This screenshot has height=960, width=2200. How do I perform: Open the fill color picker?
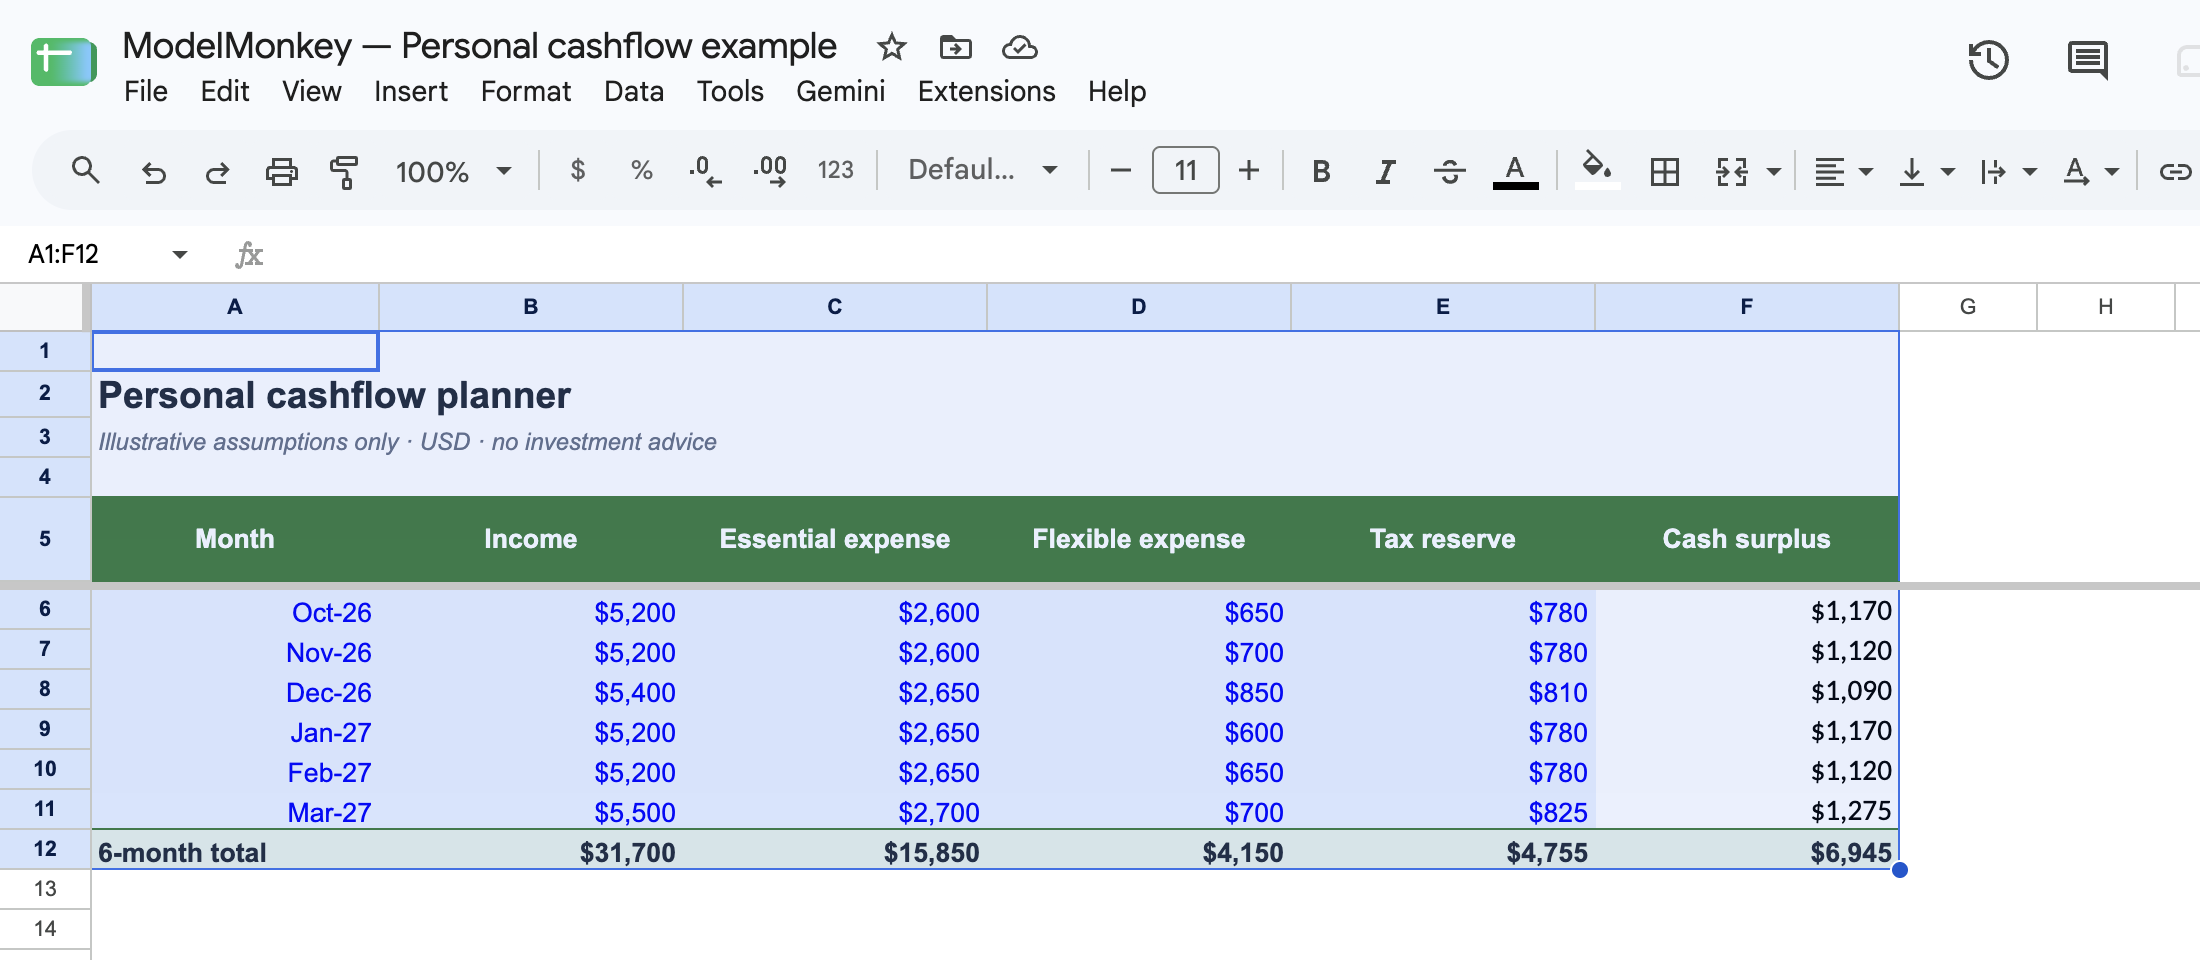click(x=1597, y=170)
